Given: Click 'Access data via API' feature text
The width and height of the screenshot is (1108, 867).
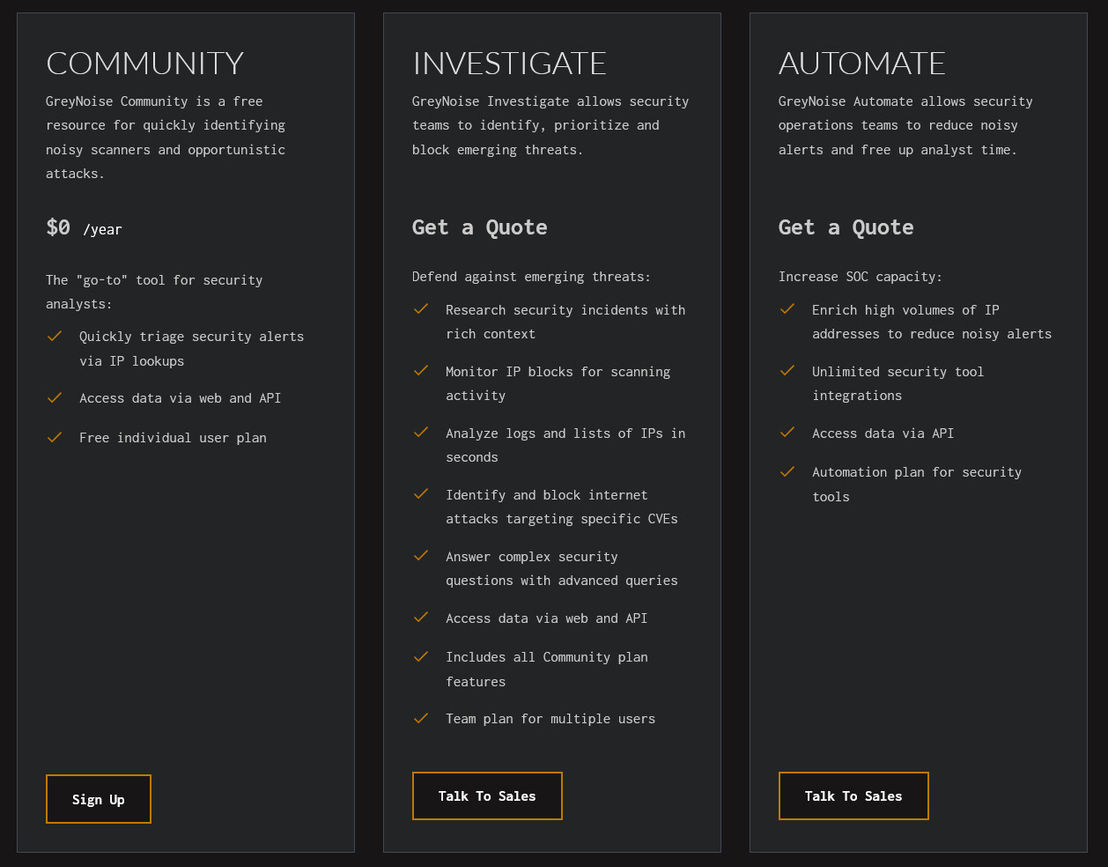Looking at the screenshot, I should (x=883, y=433).
